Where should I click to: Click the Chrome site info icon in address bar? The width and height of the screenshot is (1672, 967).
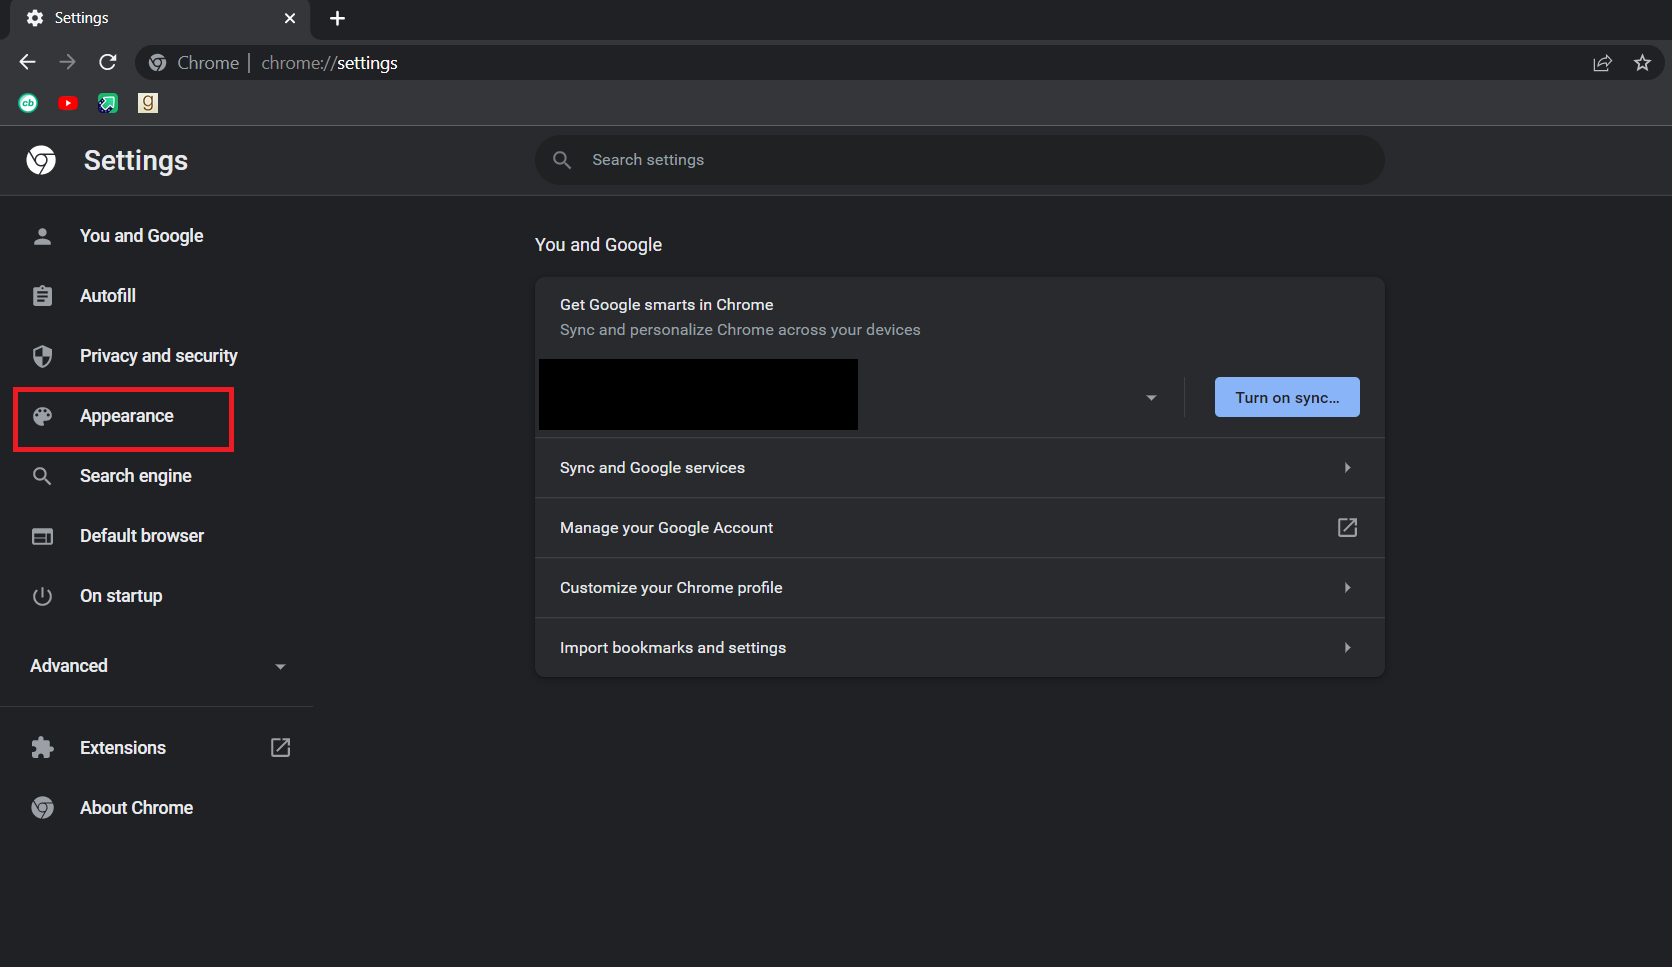157,63
